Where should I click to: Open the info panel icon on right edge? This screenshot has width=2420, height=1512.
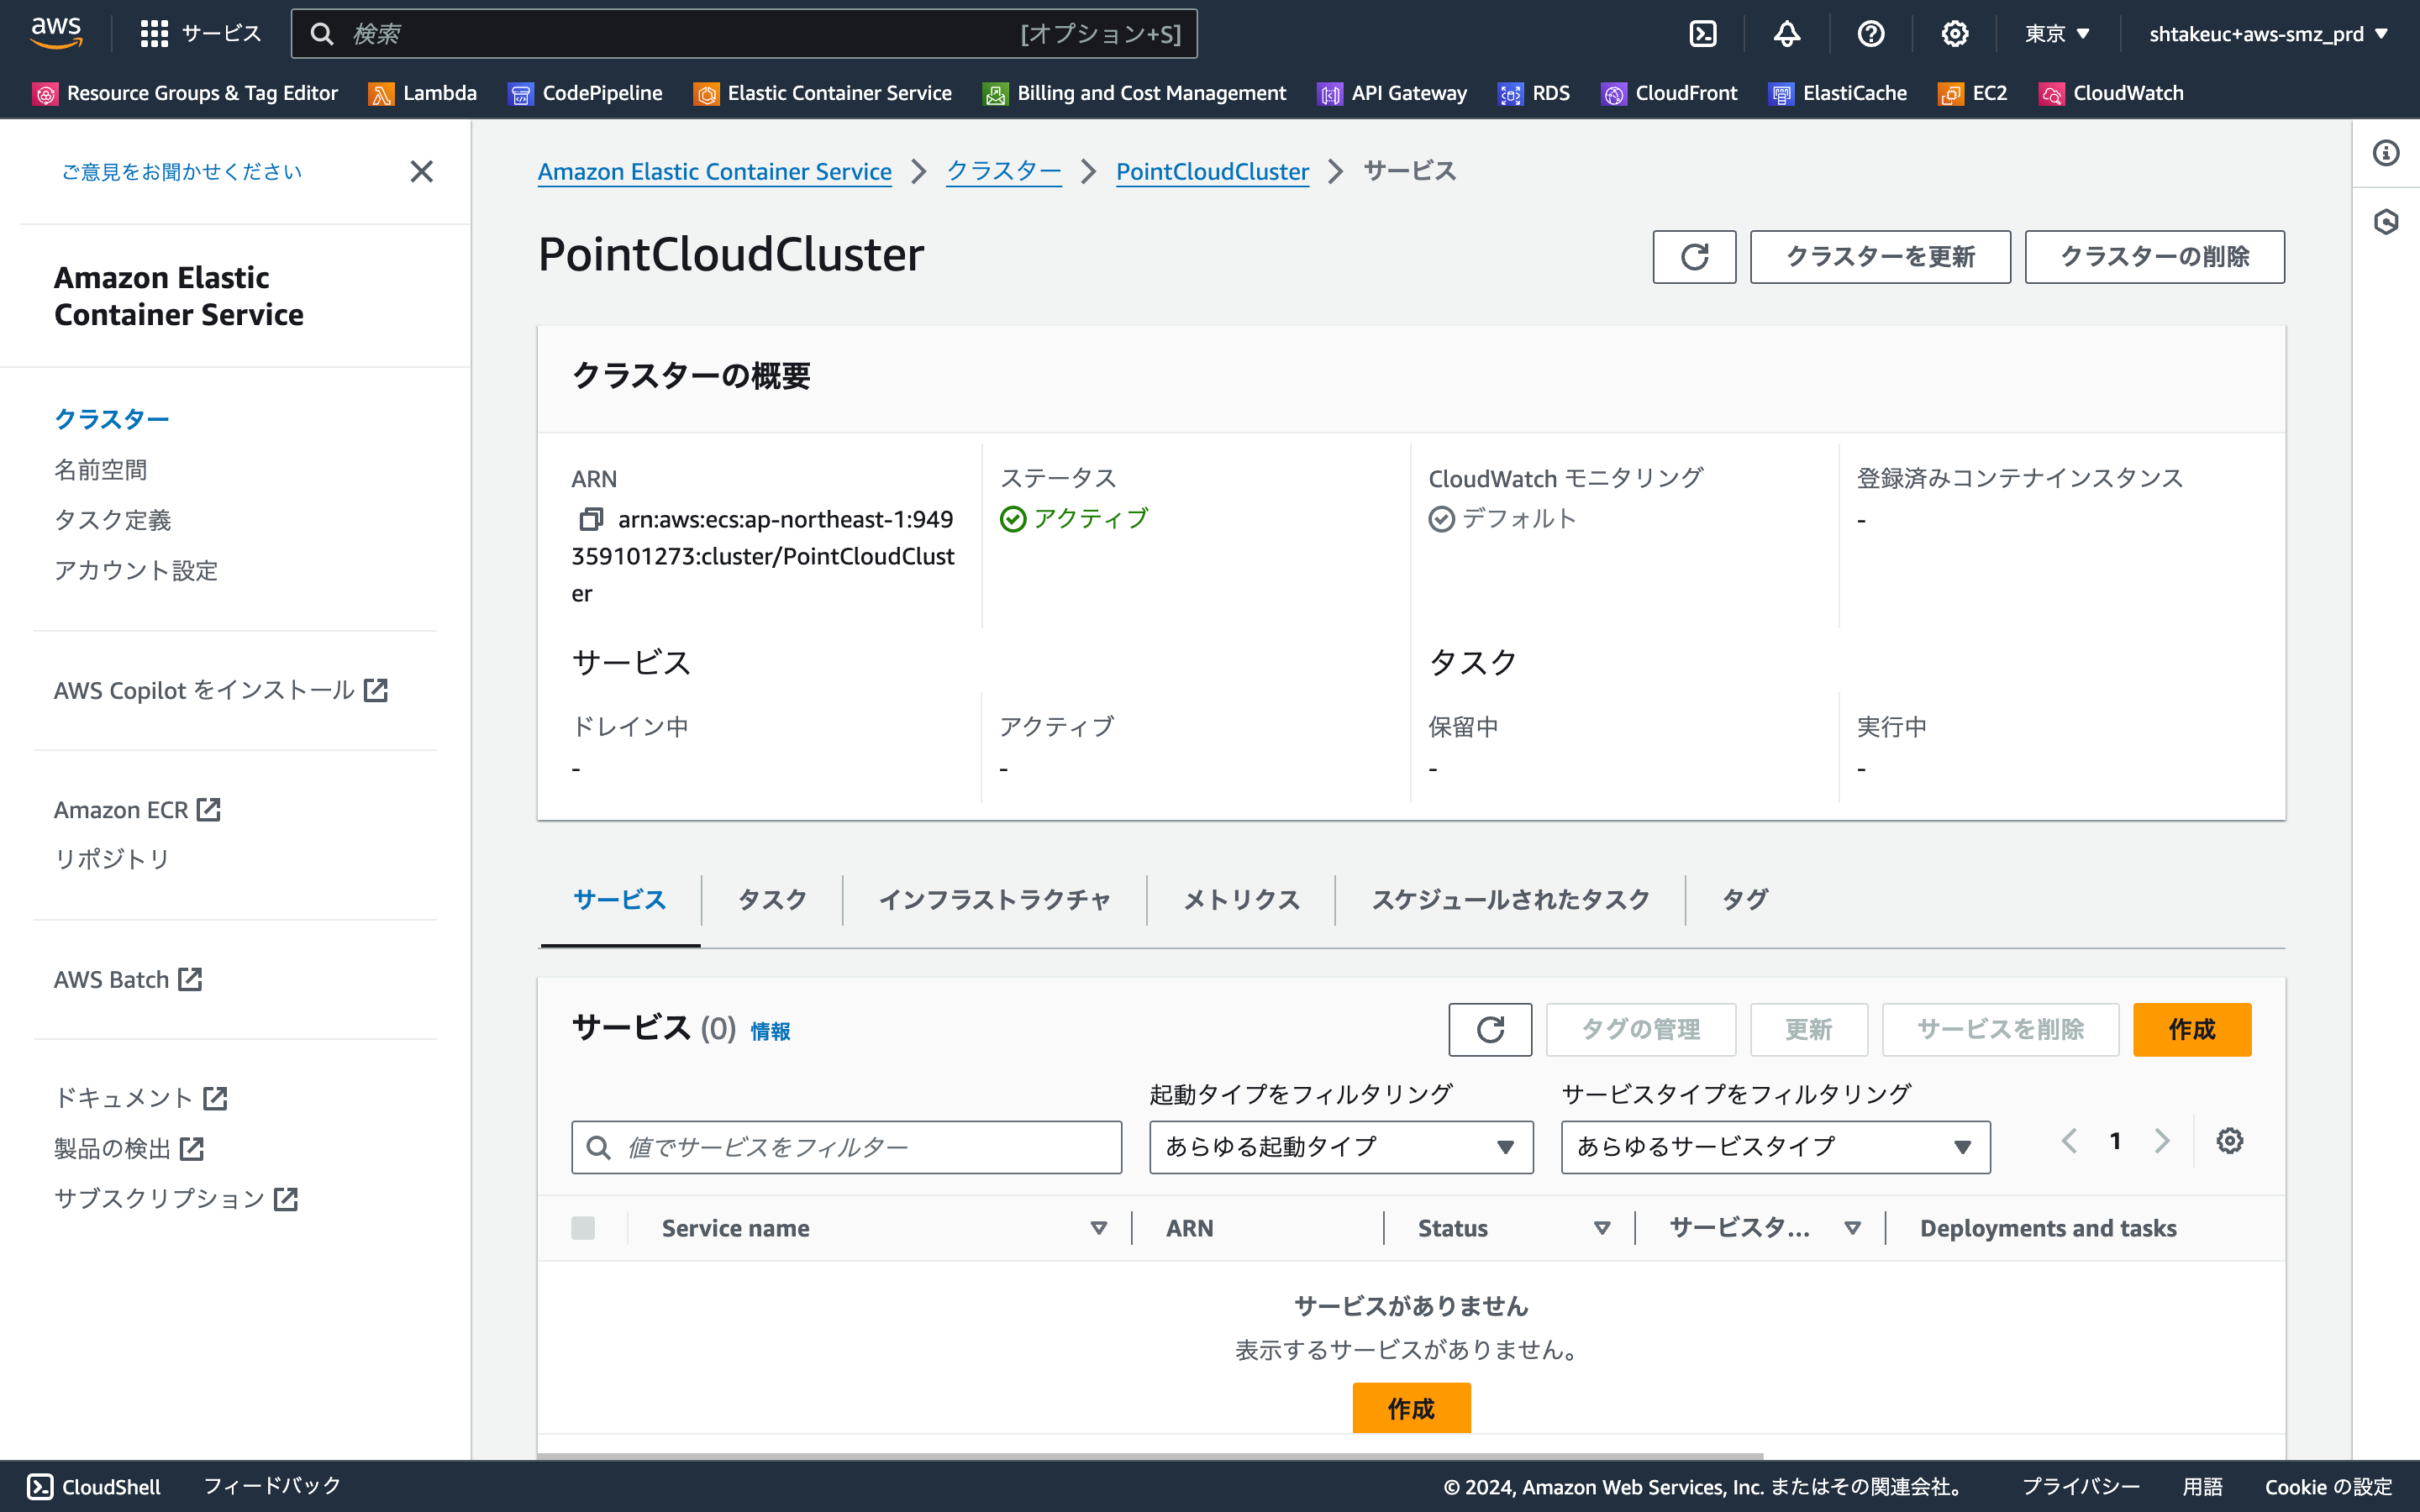coord(2386,153)
